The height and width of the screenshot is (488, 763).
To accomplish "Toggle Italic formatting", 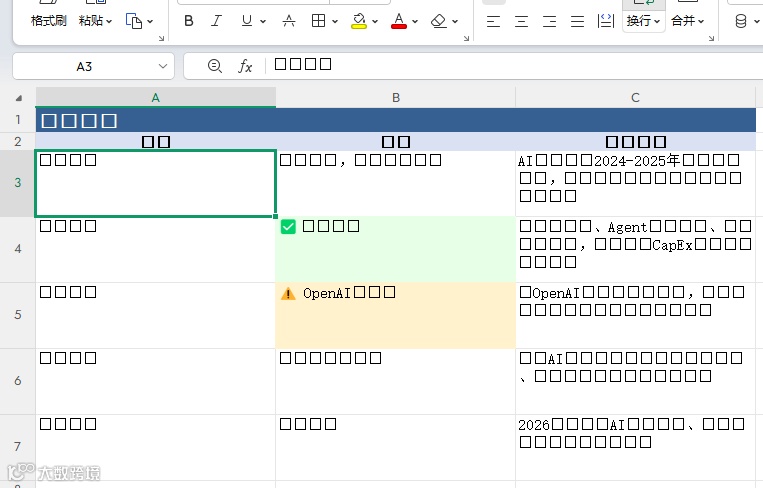I will point(217,21).
